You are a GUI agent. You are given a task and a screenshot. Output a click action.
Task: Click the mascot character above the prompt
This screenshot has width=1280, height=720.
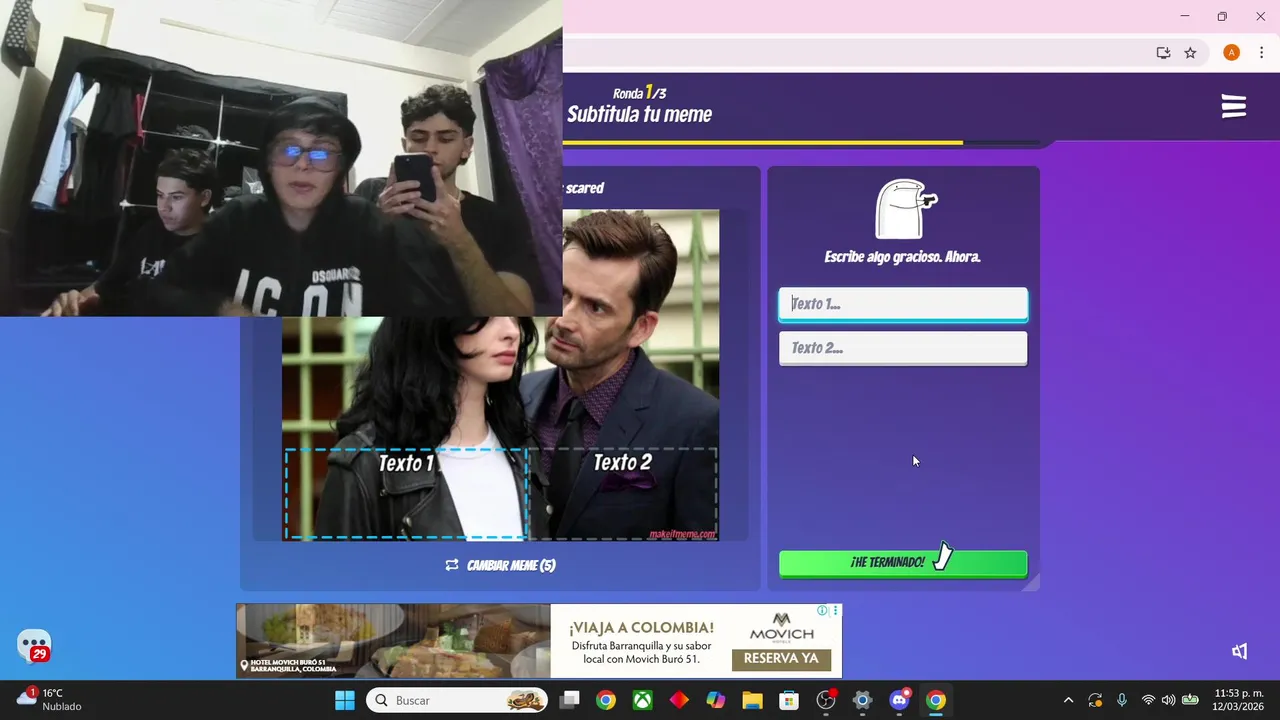click(x=904, y=209)
